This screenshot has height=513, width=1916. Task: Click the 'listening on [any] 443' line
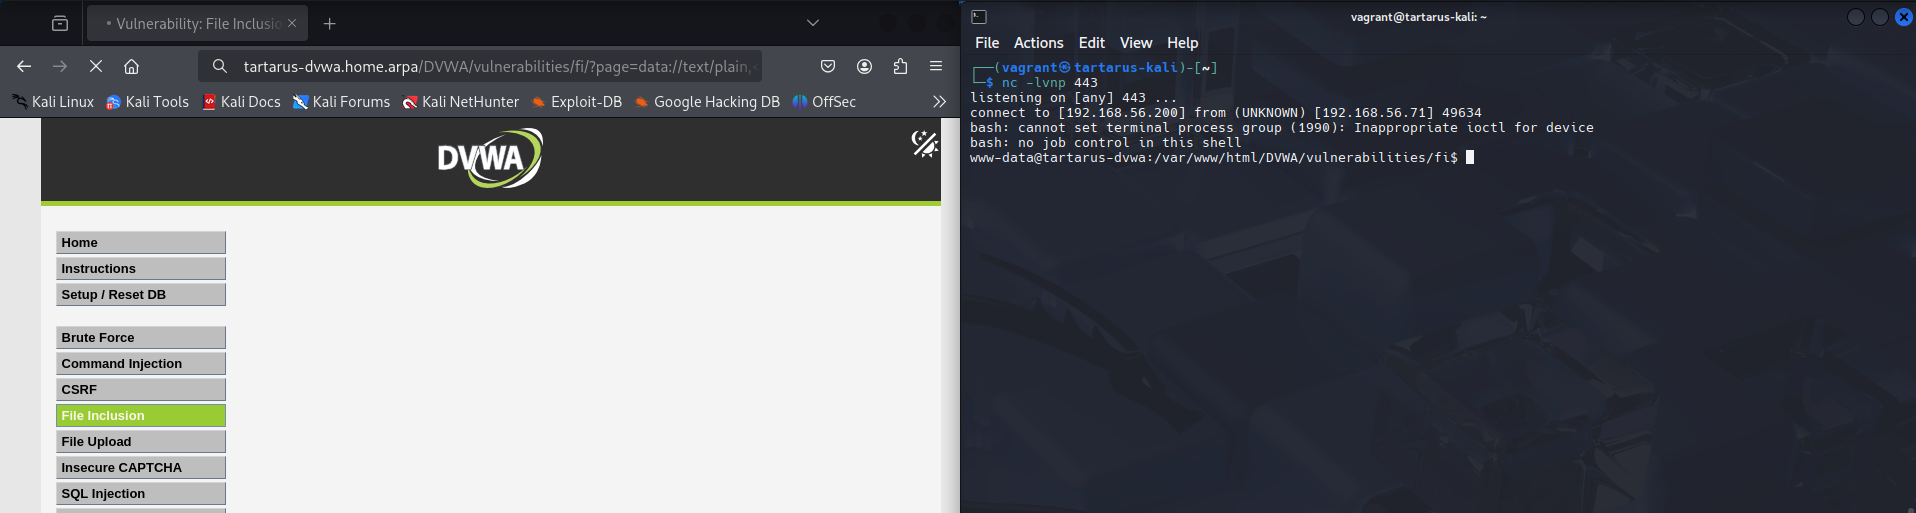coord(1073,98)
